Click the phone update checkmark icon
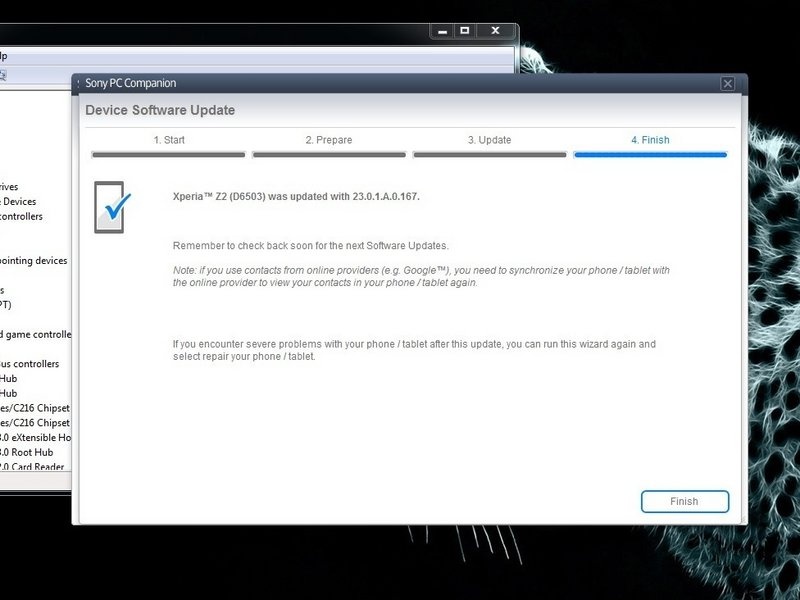 click(x=112, y=207)
